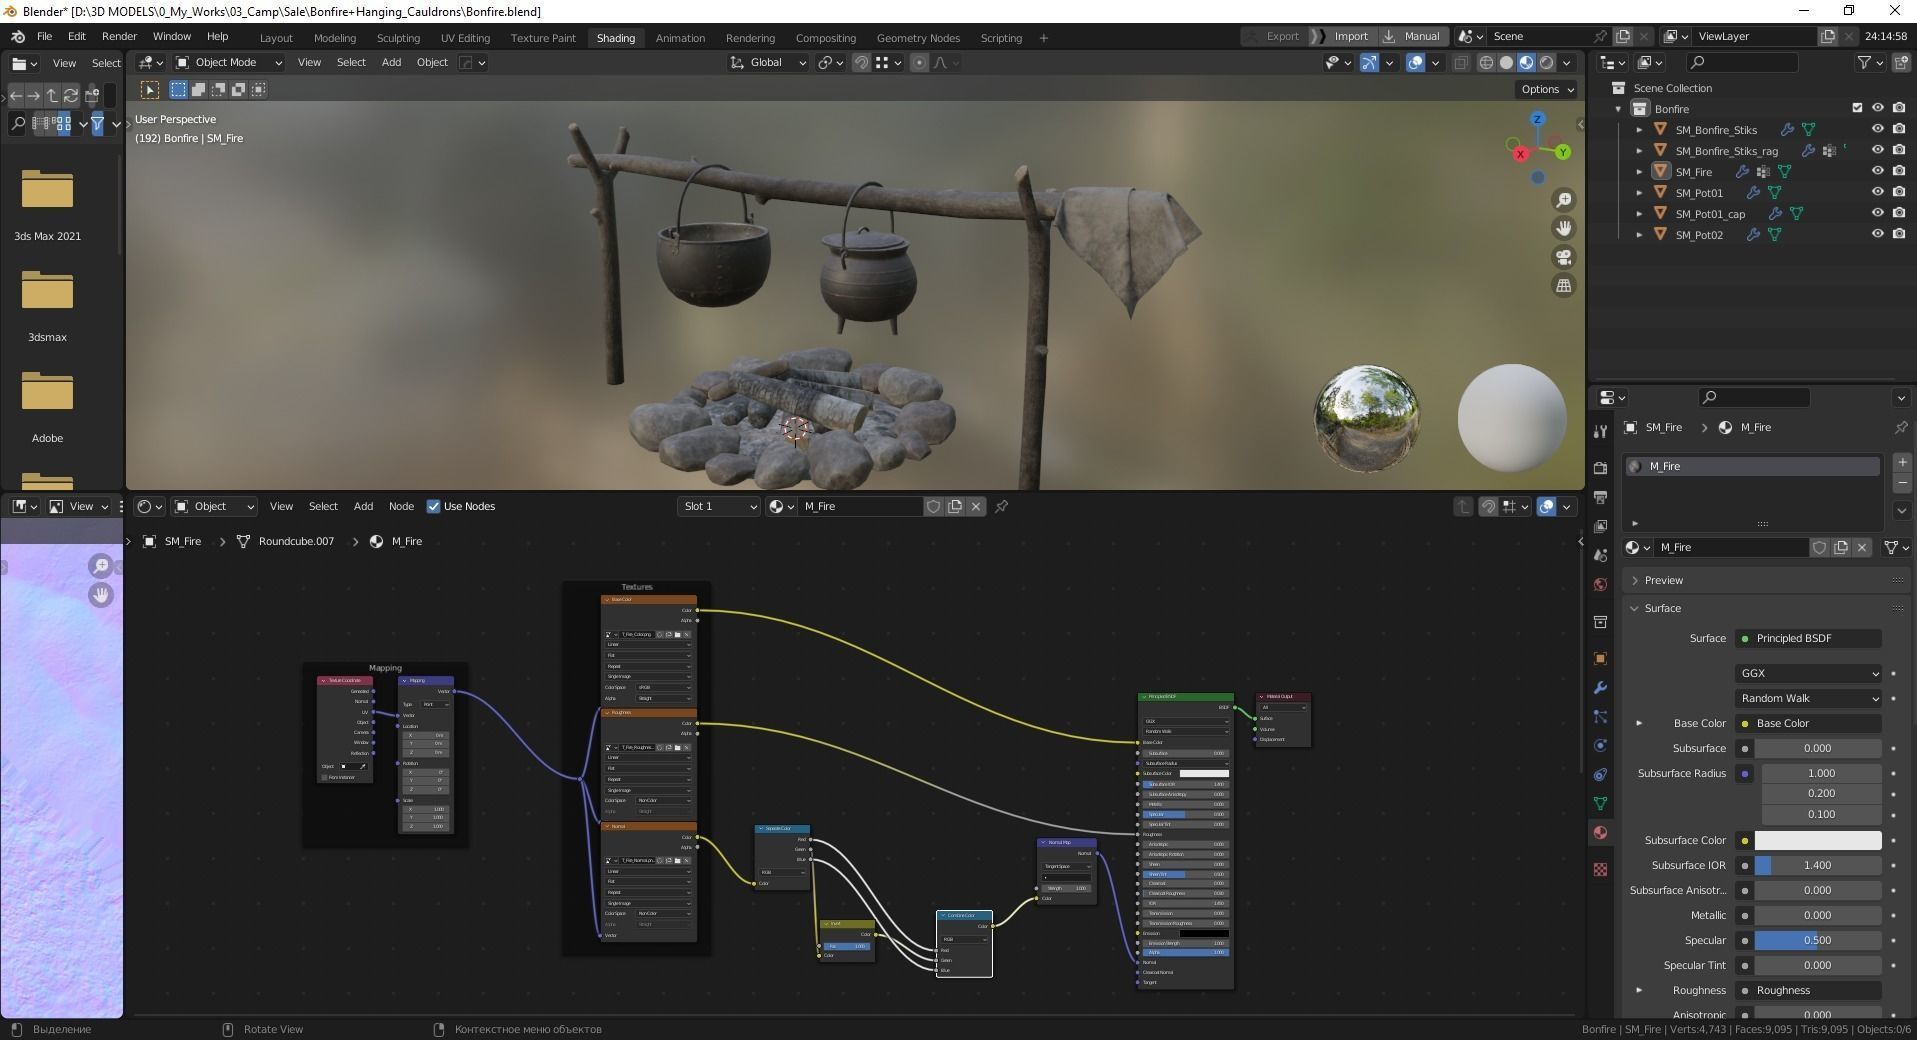1917x1040 pixels.
Task: Hide SM_Fire in viewport via eye icon
Action: pos(1877,171)
